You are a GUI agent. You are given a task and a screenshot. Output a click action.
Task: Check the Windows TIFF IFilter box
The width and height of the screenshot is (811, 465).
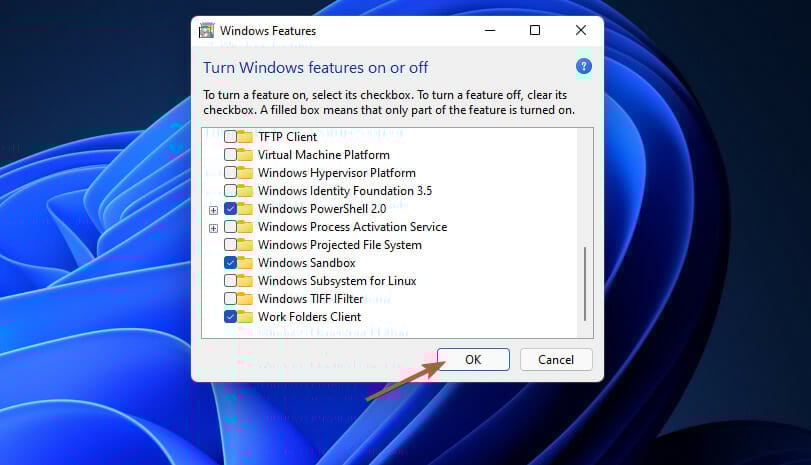[x=230, y=298]
